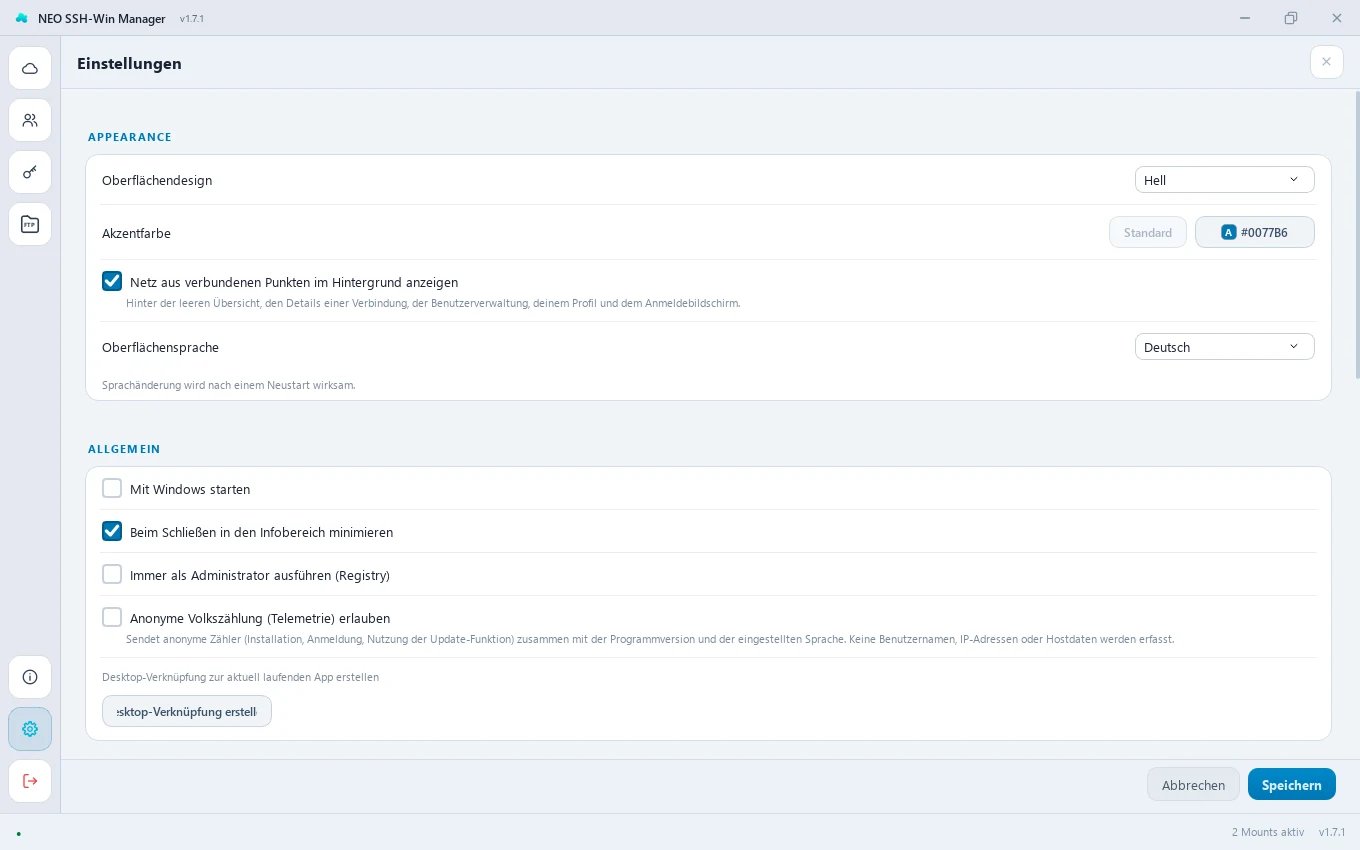Click the settings gear icon in sidebar
This screenshot has height=850, width=1360.
[30, 729]
